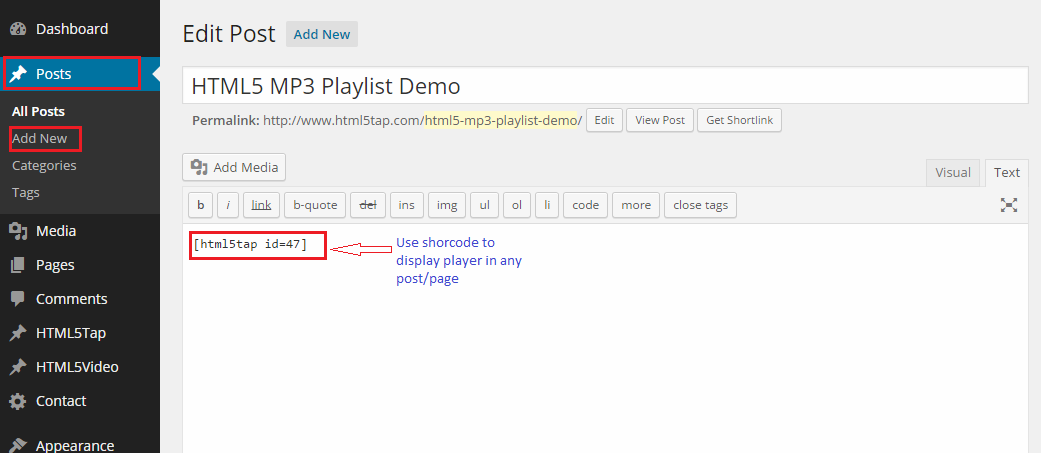Click the HTML5Tap pin icon
The height and width of the screenshot is (453, 1041).
(x=18, y=333)
